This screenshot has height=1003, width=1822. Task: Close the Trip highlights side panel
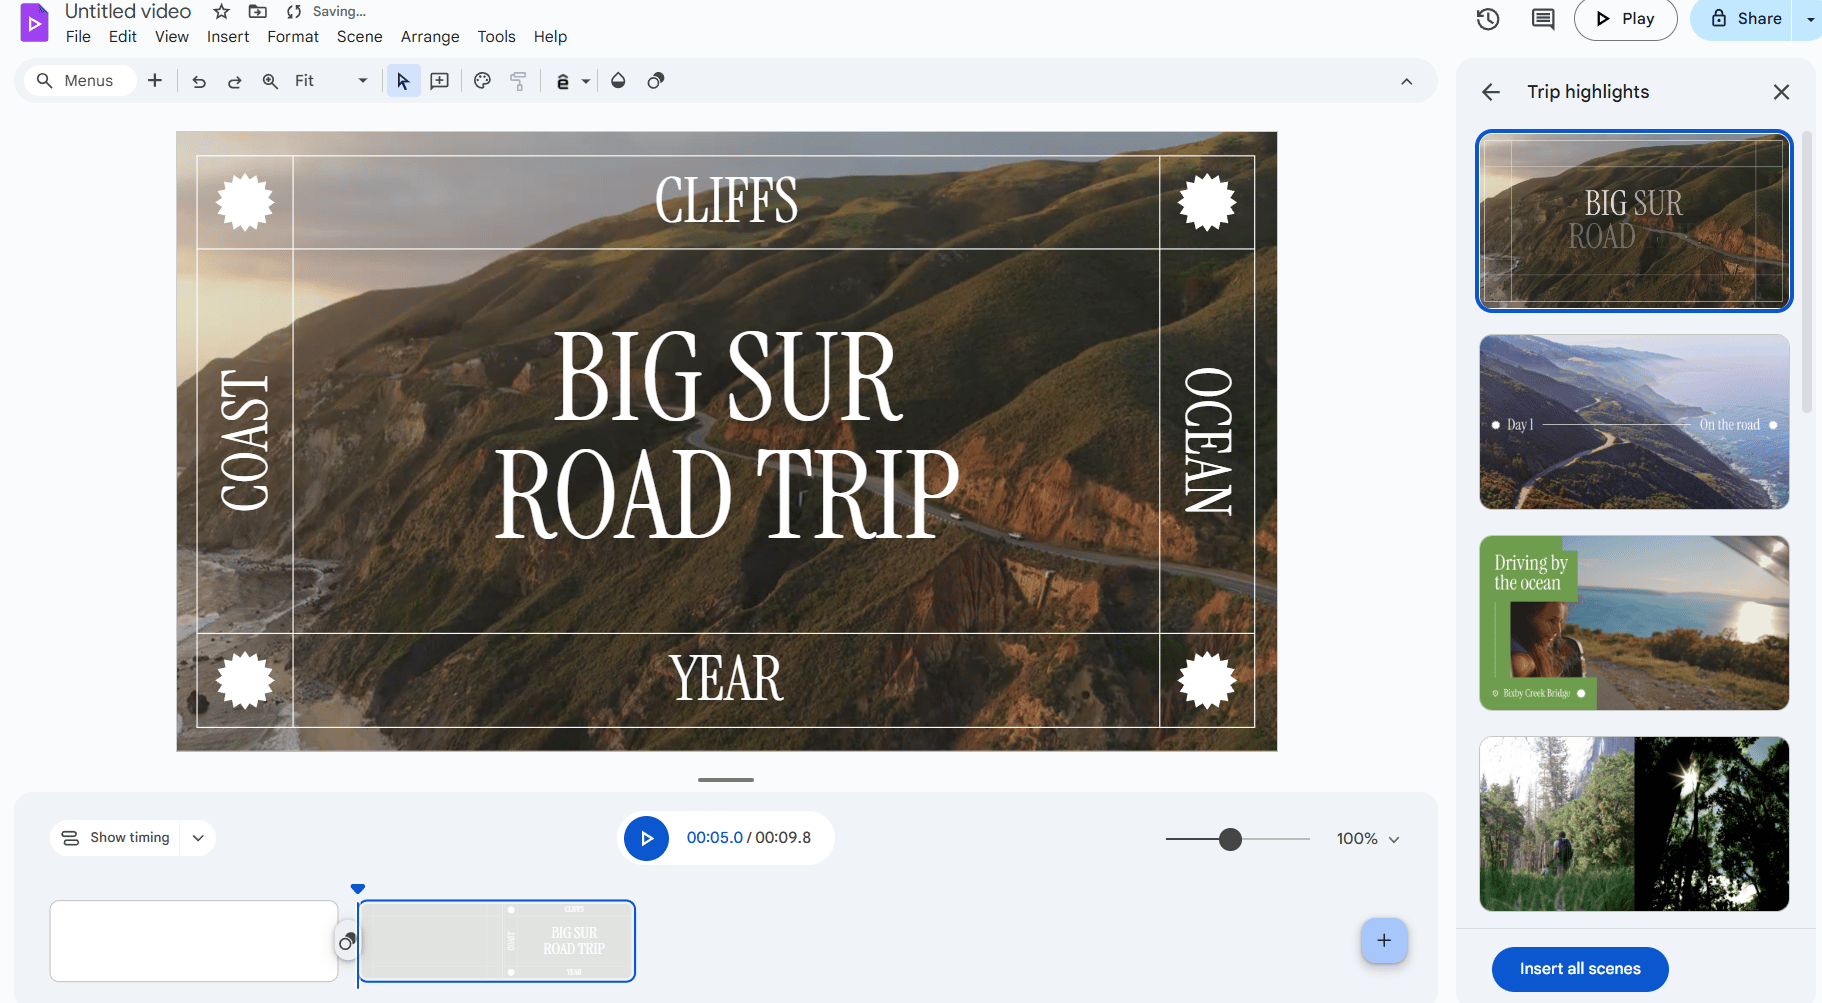tap(1781, 92)
